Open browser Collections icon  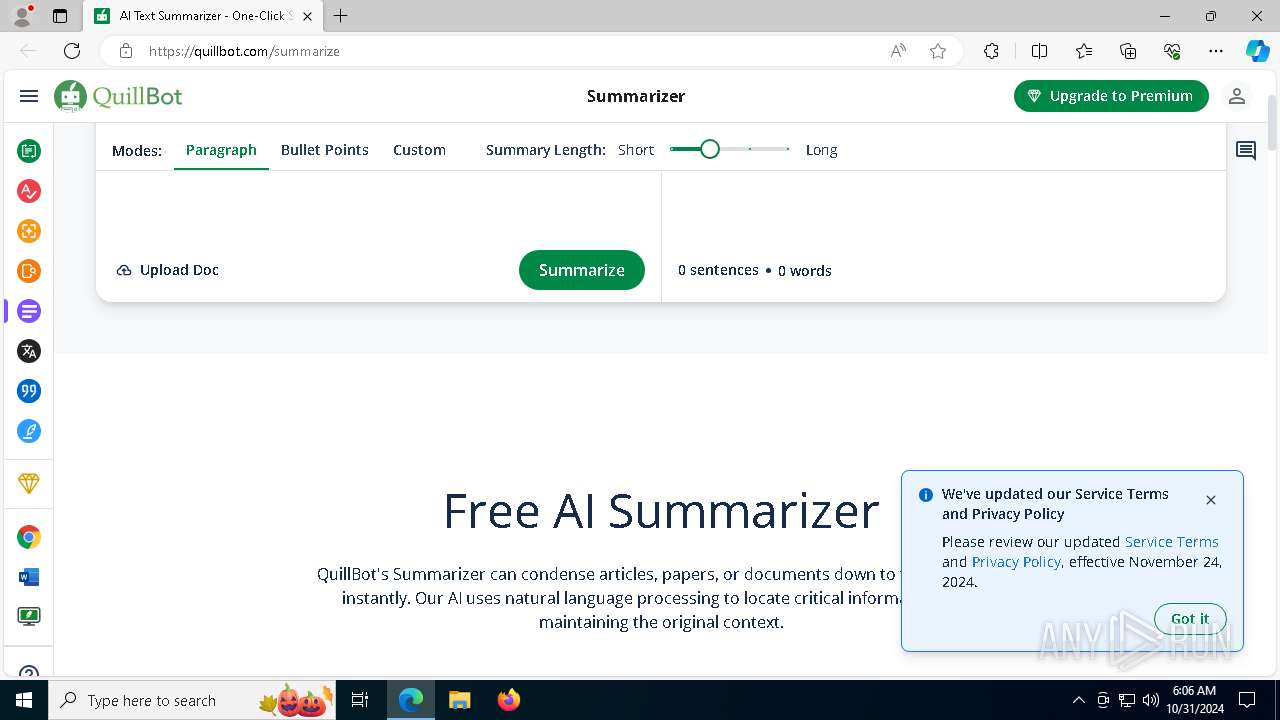click(x=1128, y=51)
